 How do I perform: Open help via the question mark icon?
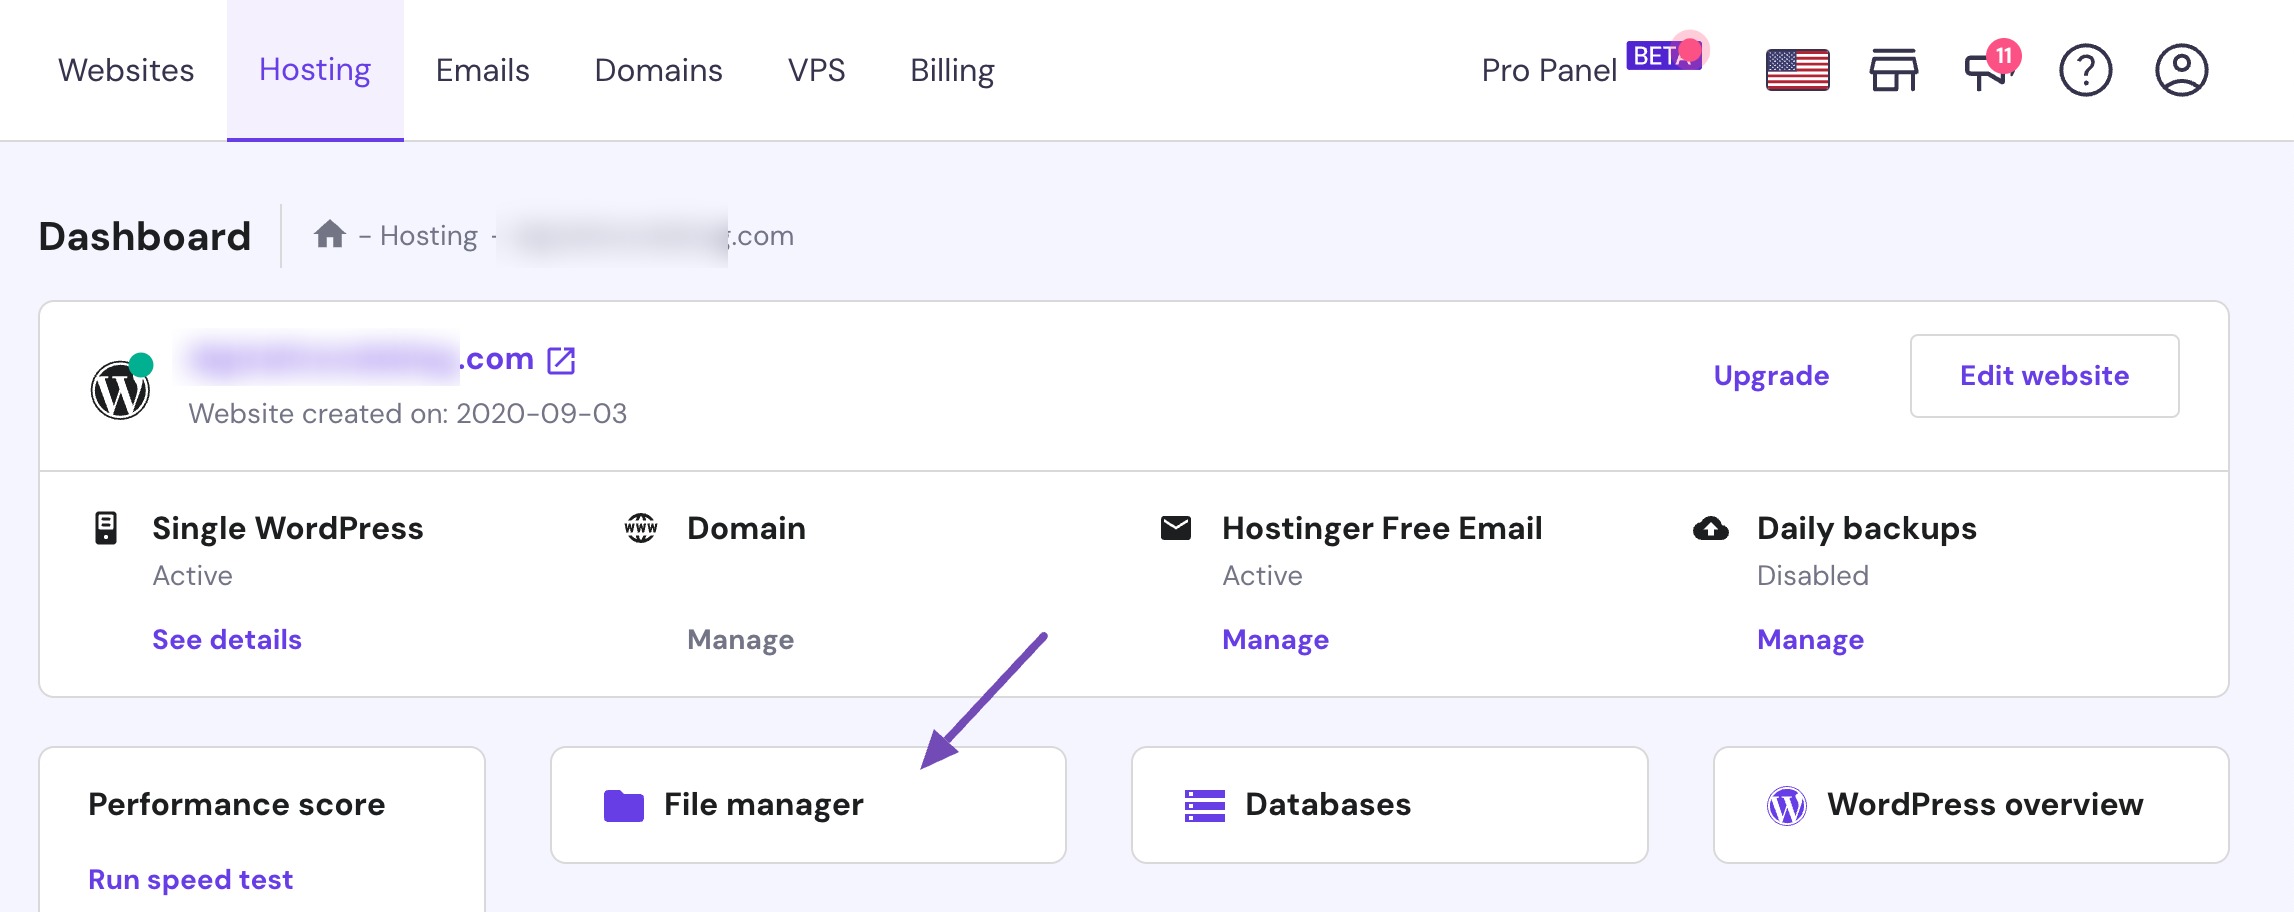[2085, 70]
